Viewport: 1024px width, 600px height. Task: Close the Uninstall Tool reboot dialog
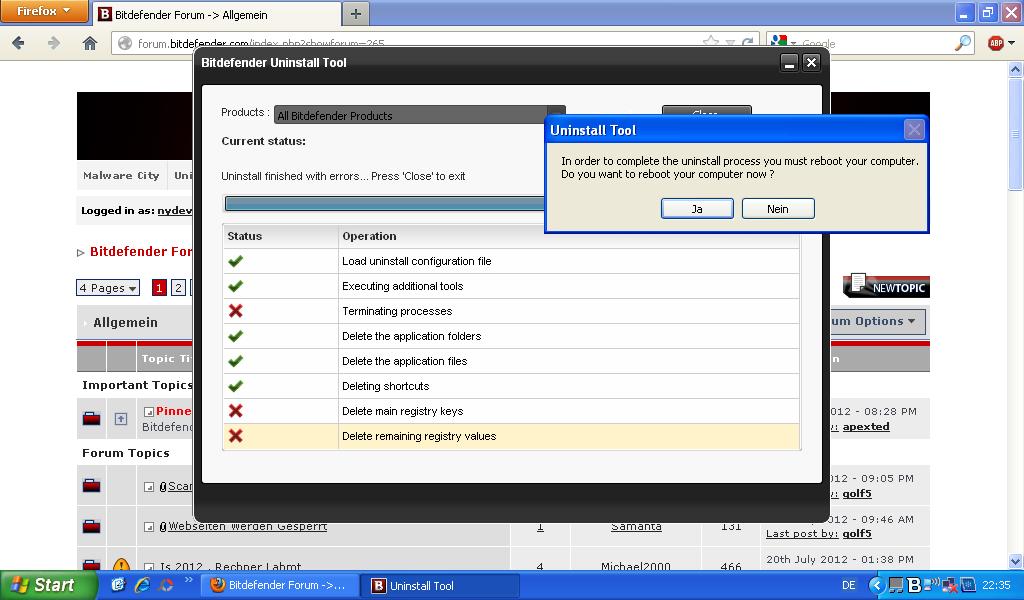(x=914, y=130)
